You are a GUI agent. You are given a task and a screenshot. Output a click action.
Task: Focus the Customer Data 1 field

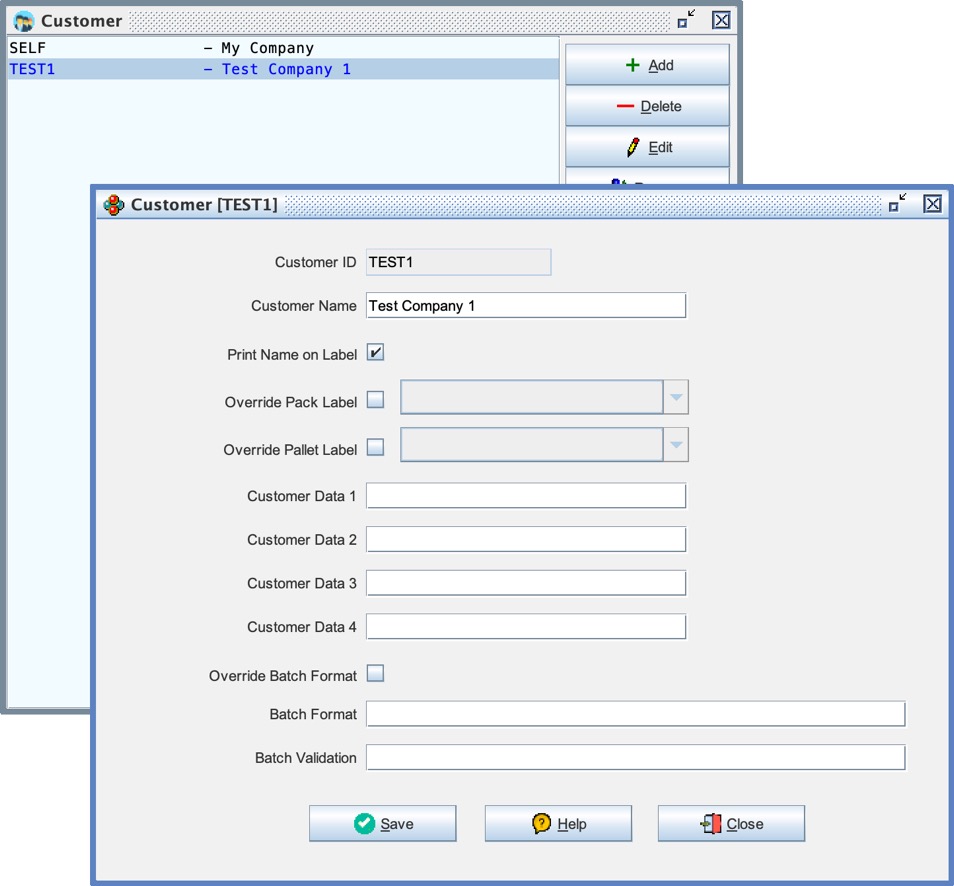[525, 496]
